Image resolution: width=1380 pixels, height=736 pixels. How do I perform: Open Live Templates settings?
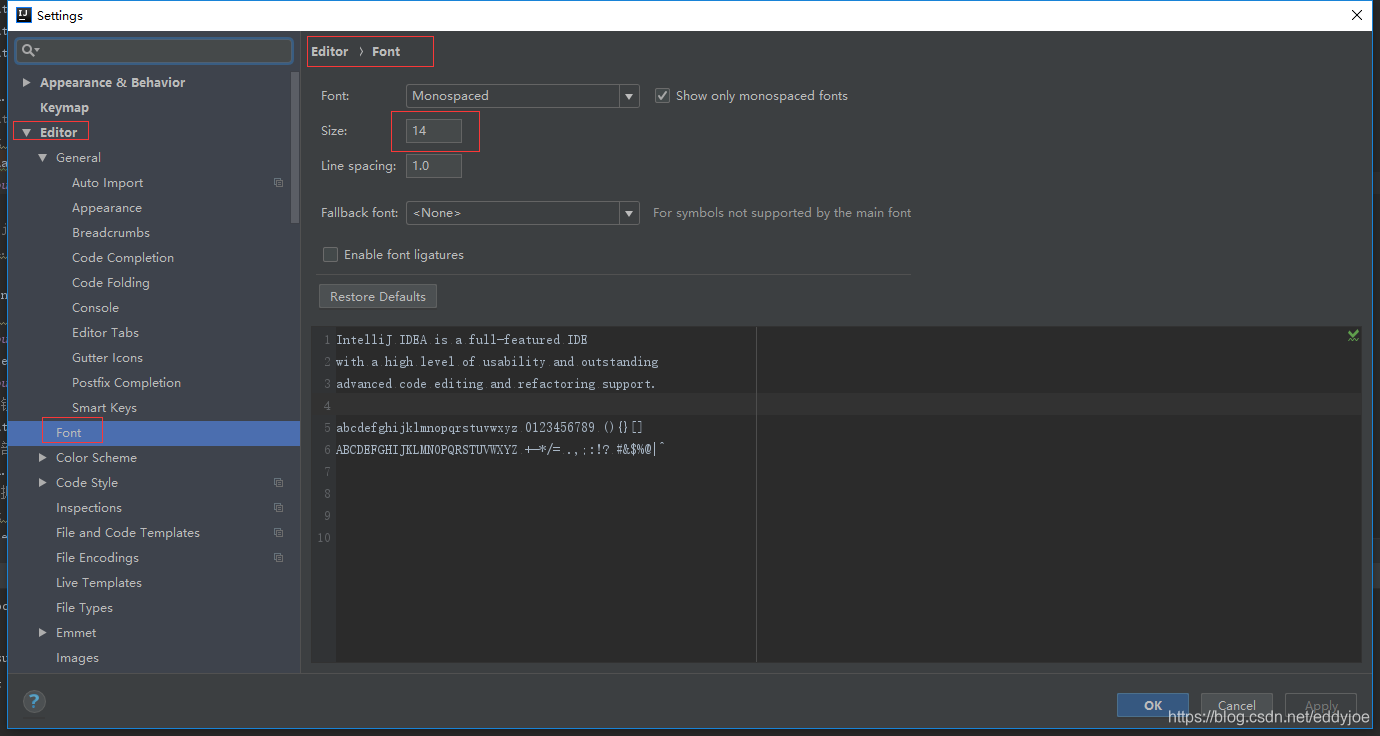coord(99,583)
